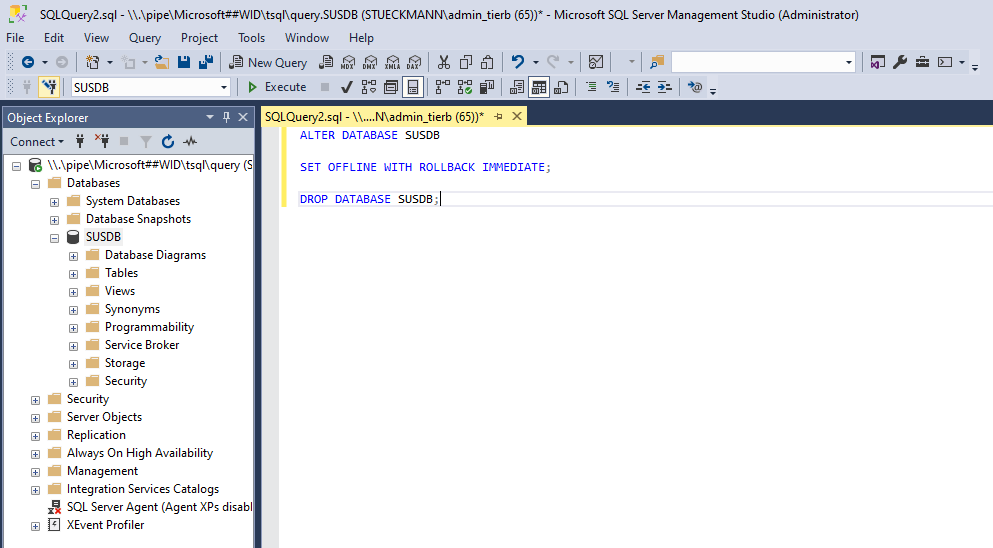The image size is (993, 548).
Task: Open a file with the folder icon
Action: pyautogui.click(x=161, y=62)
